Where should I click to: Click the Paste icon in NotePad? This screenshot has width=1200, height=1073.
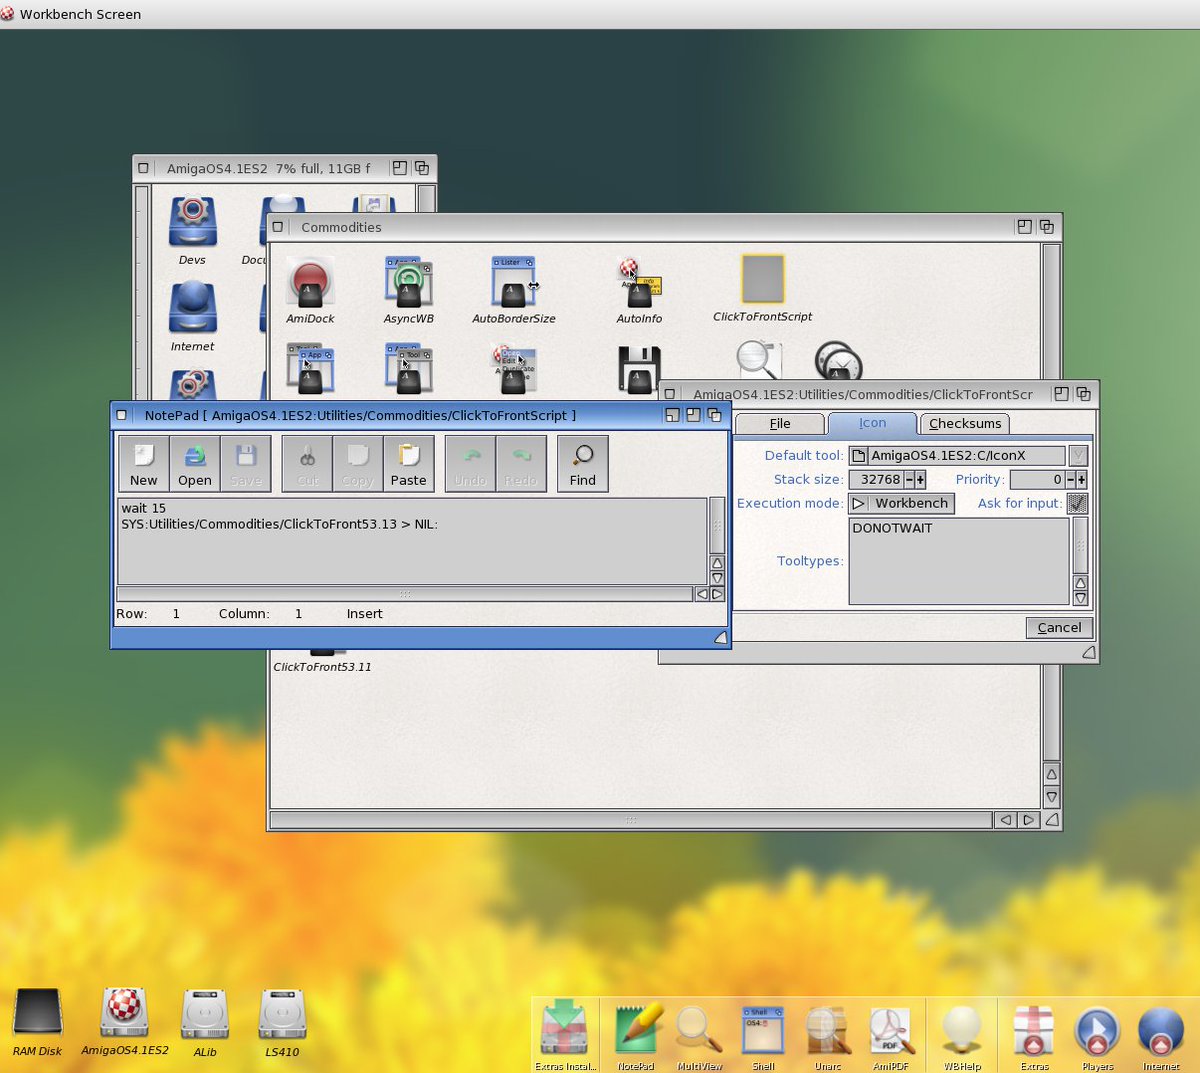(x=409, y=464)
